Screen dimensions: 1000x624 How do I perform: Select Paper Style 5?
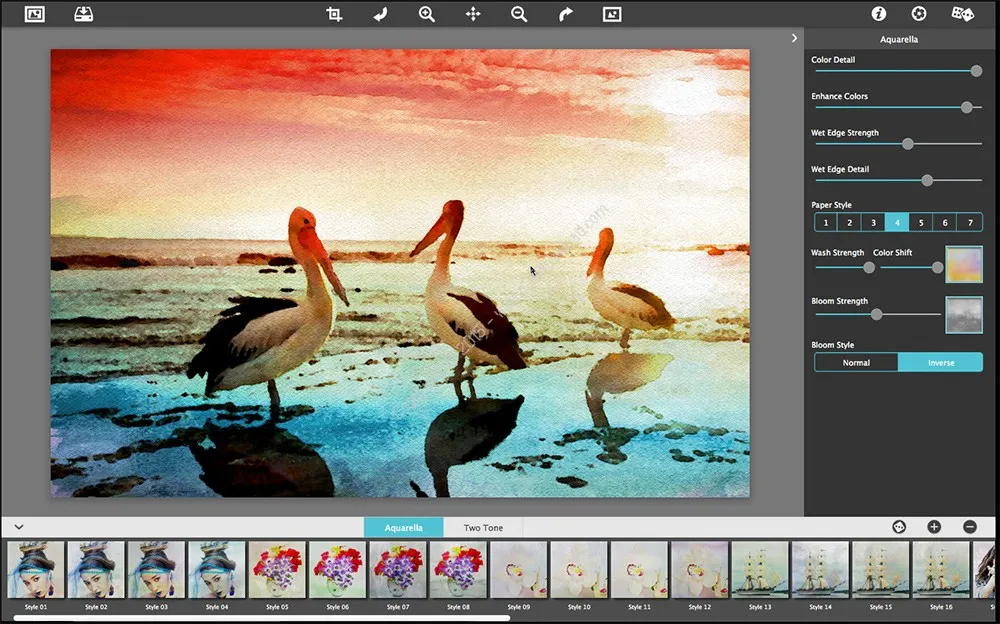921,223
